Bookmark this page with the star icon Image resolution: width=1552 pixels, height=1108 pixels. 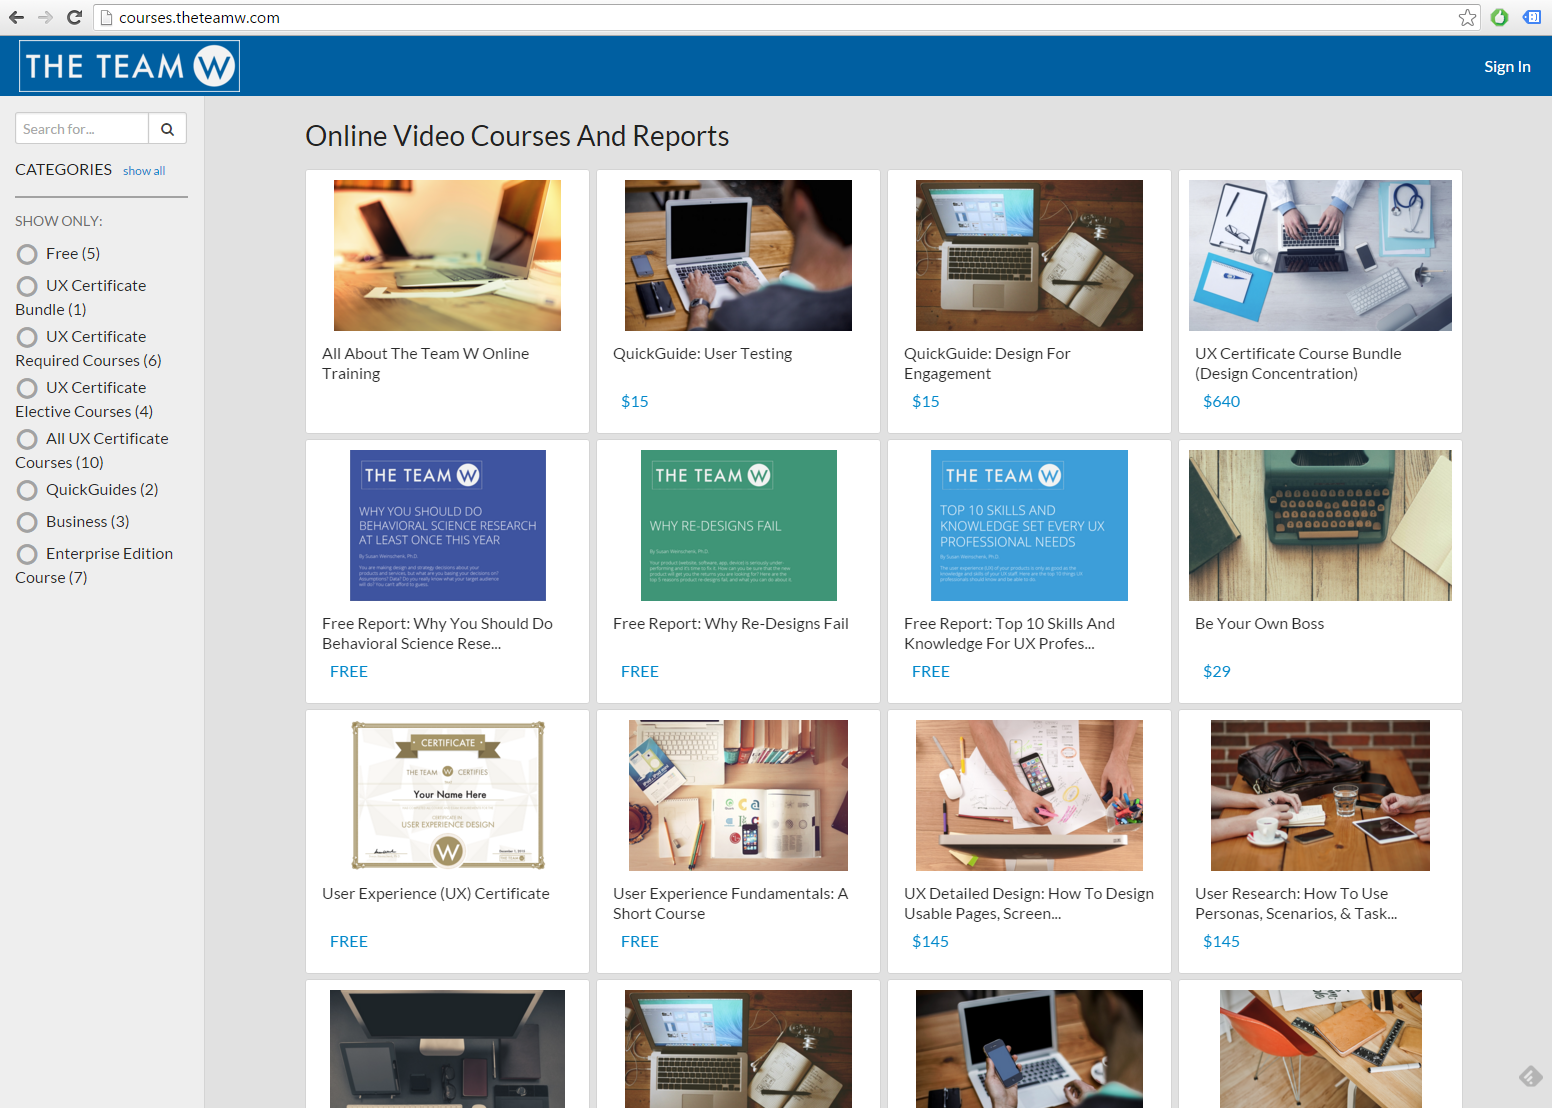click(1467, 17)
